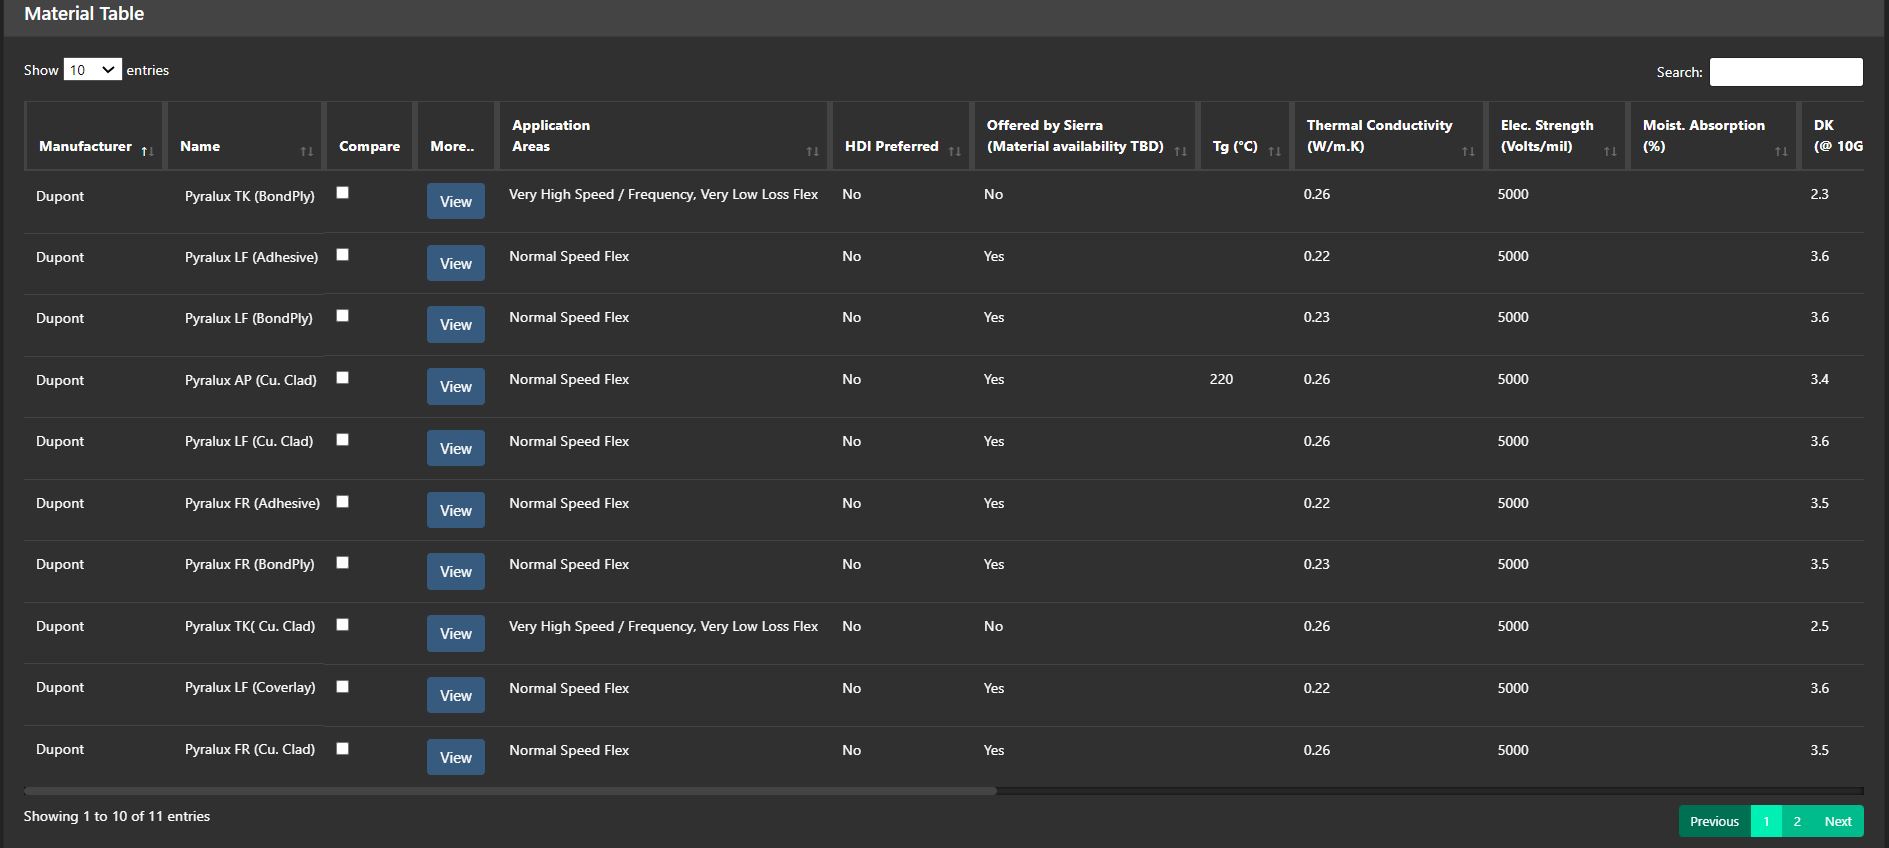Click thermal conductivity for Pyralux LF (BondPly)
Image resolution: width=1889 pixels, height=848 pixels.
coord(1317,317)
